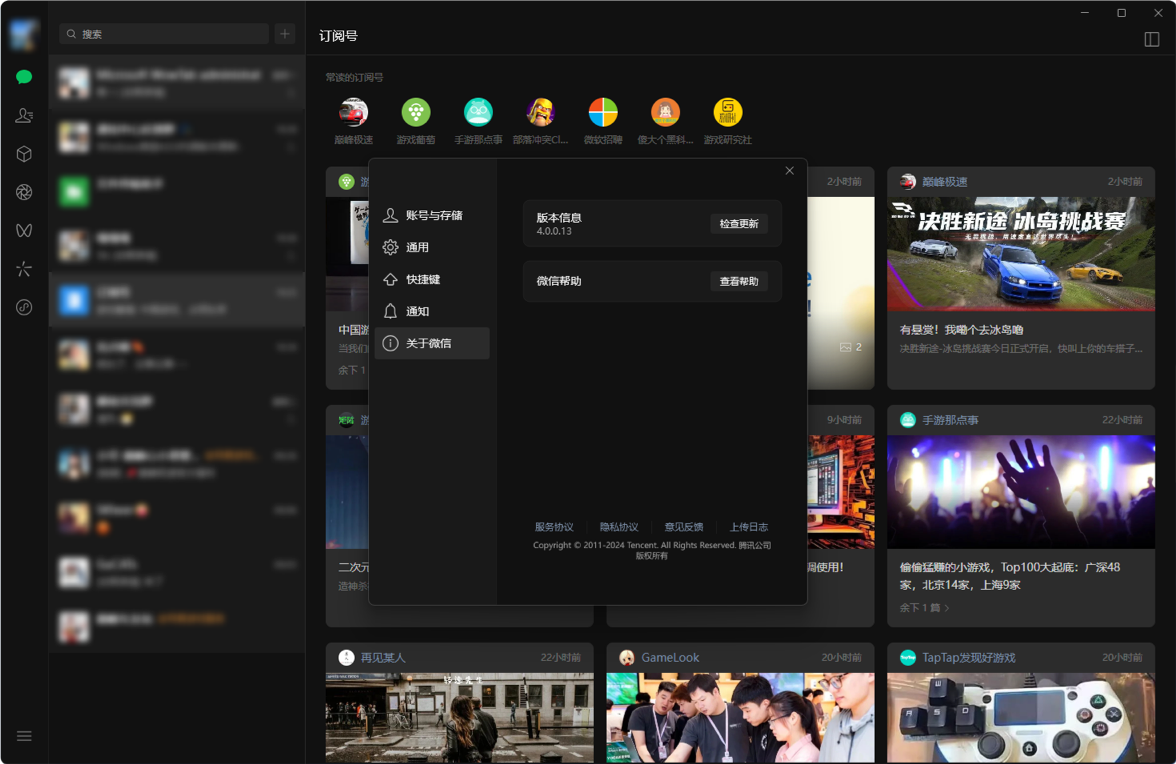The image size is (1176, 764).
Task: Open the Contacts icon in left sidebar
Action: [24, 116]
